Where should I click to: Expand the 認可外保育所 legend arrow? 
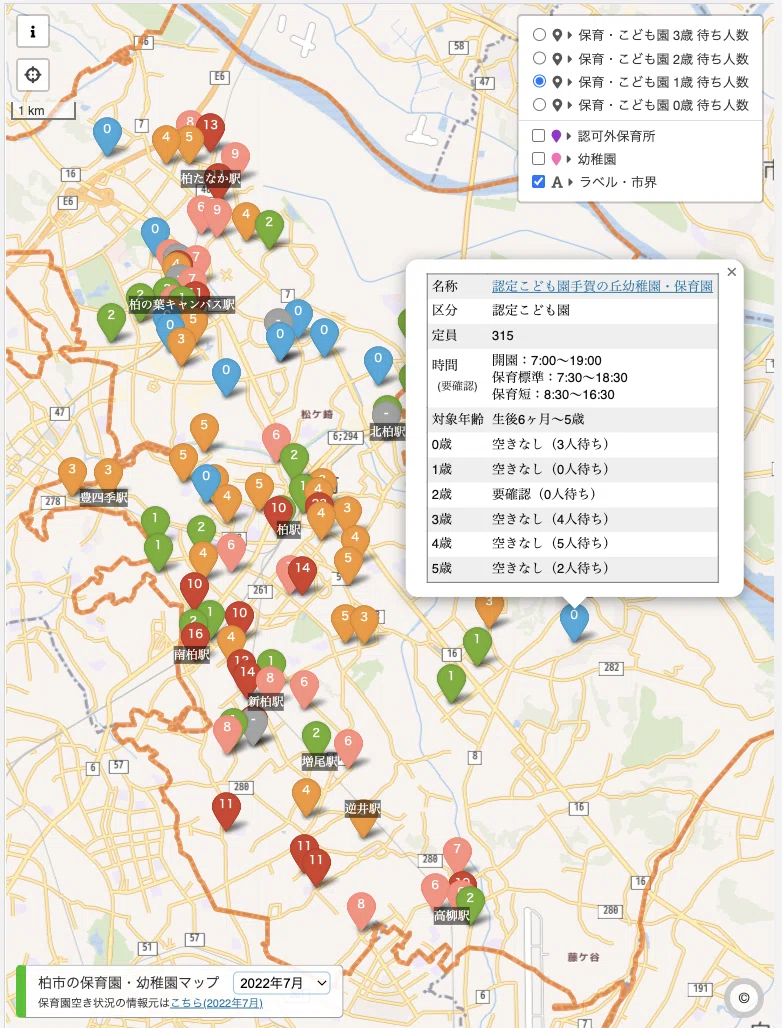569,136
